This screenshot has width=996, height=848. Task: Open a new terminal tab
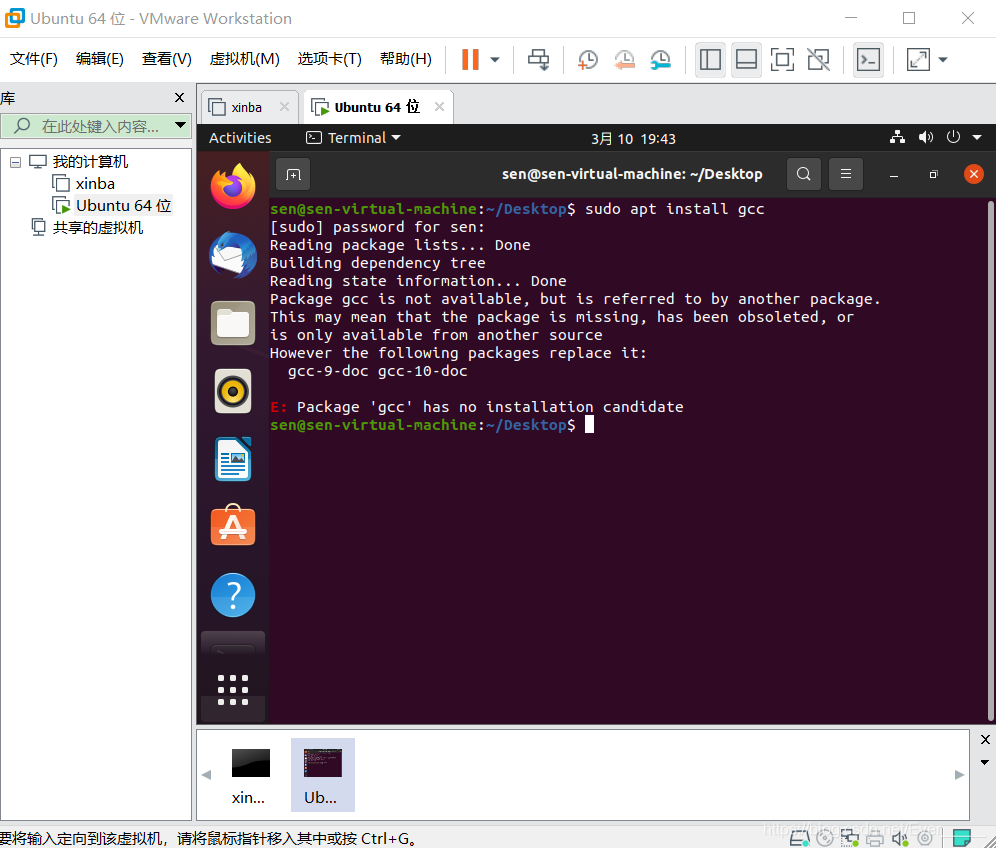click(x=293, y=175)
